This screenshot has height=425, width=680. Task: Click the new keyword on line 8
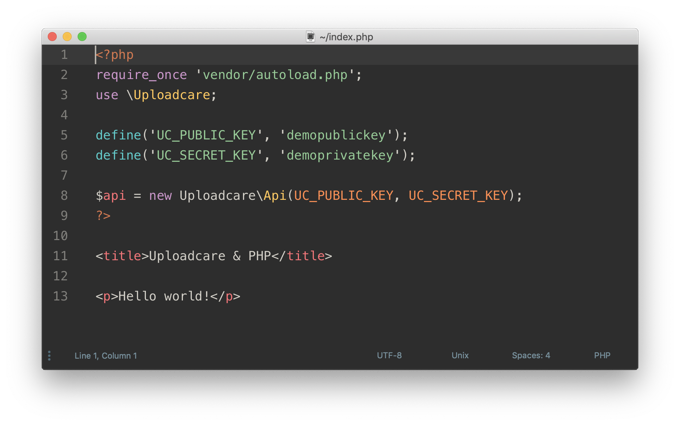[160, 196]
